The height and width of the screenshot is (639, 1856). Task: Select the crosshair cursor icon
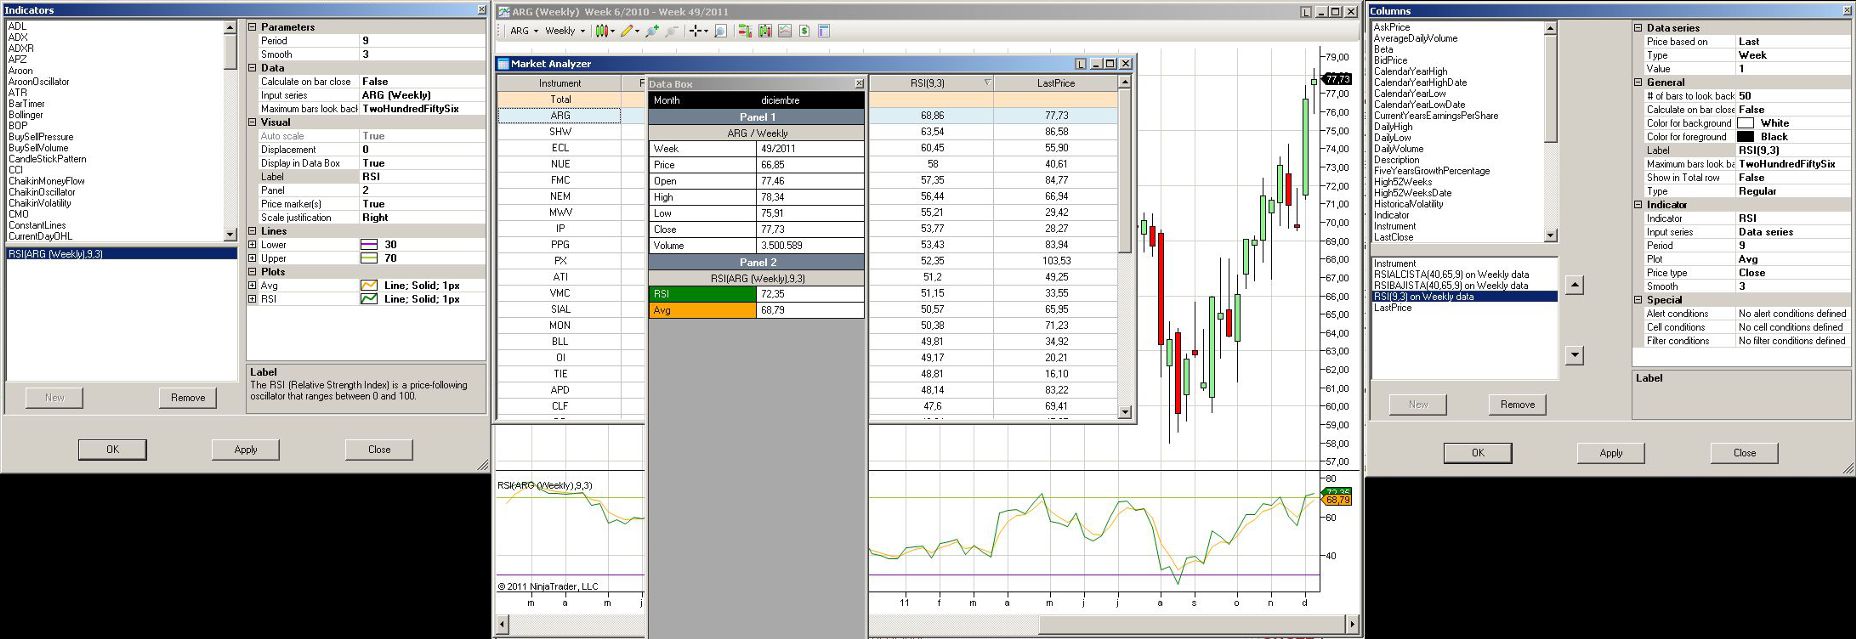[696, 31]
